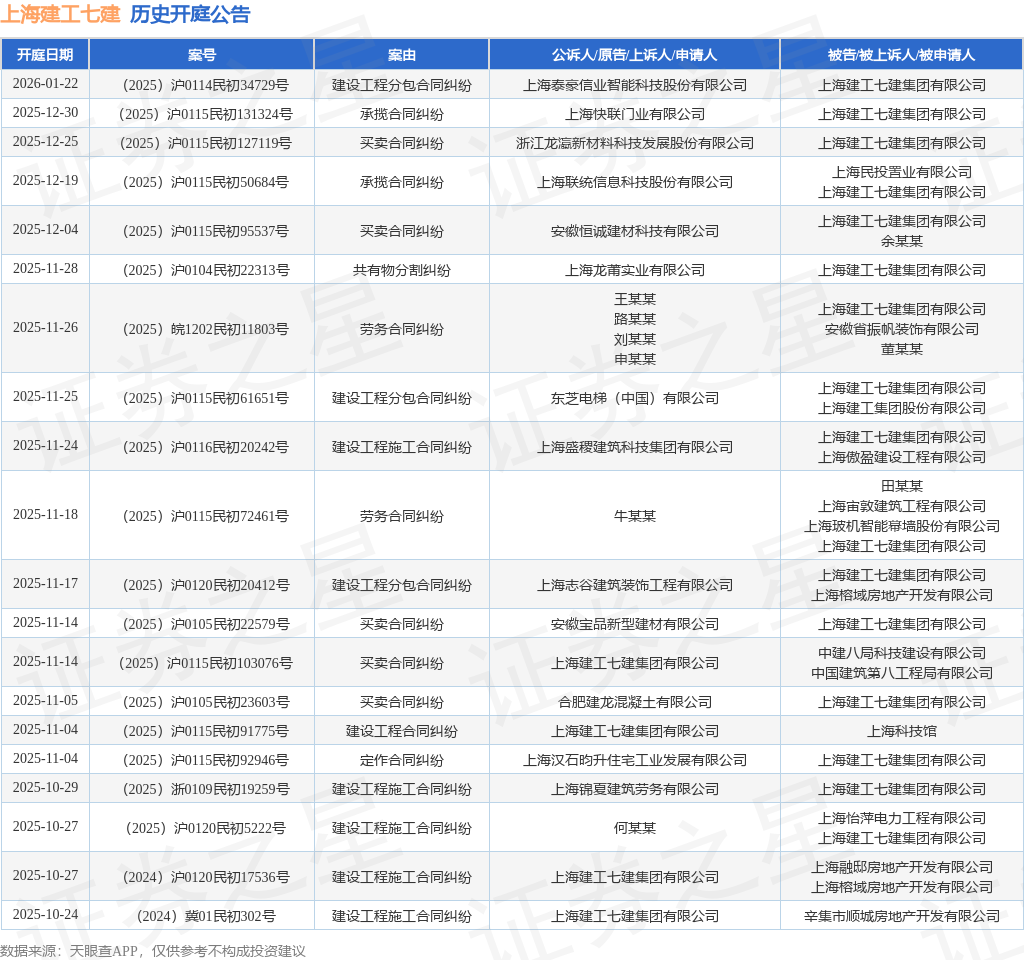Click plaintiff 上海锦夏建筑劳务有限公司
Image resolution: width=1024 pixels, height=960 pixels.
[635, 790]
